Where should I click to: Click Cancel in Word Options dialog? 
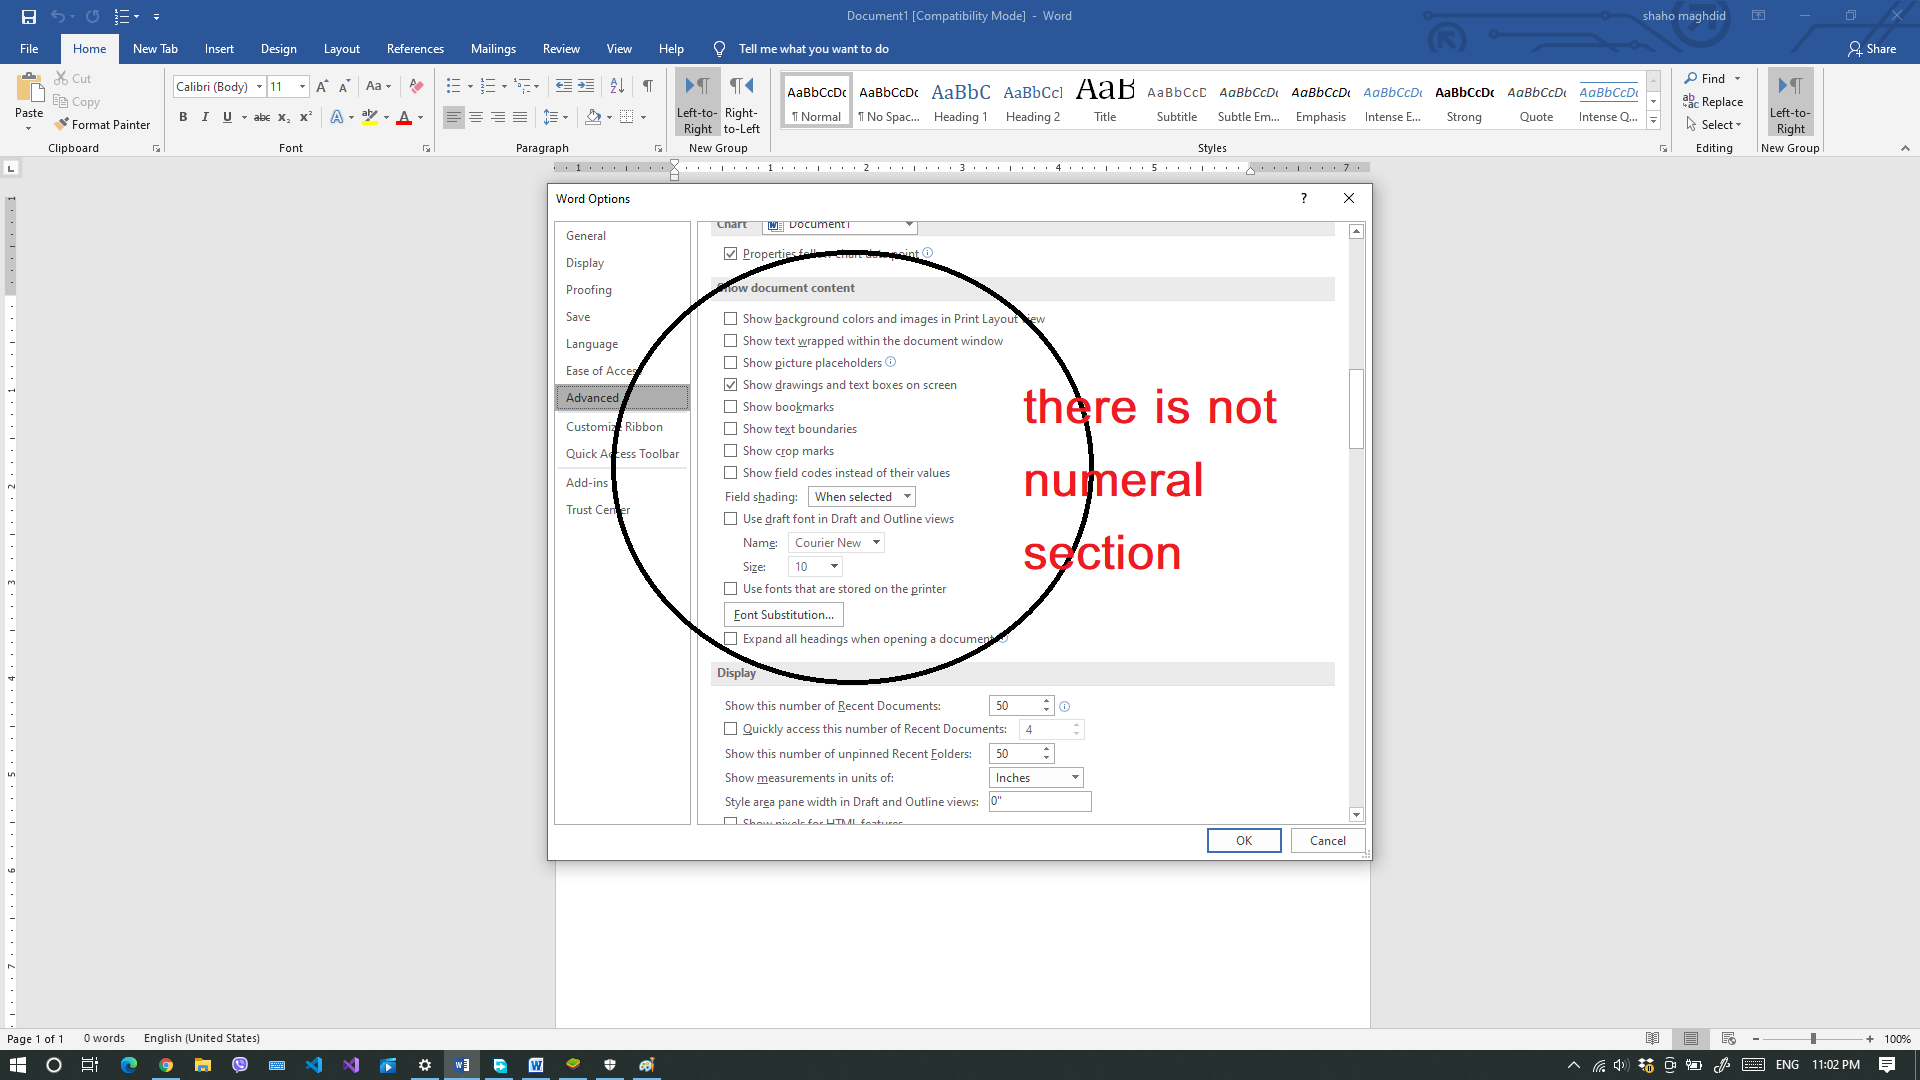point(1328,841)
